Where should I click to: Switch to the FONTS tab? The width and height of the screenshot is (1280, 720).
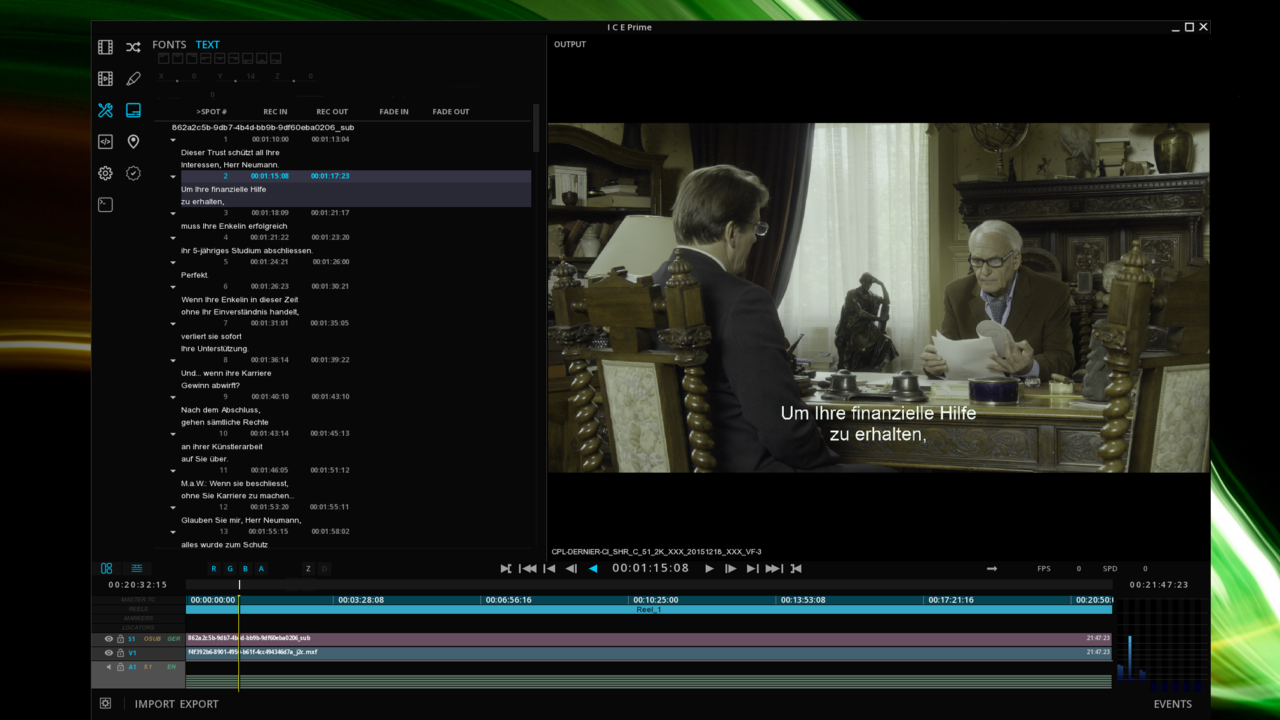click(169, 45)
